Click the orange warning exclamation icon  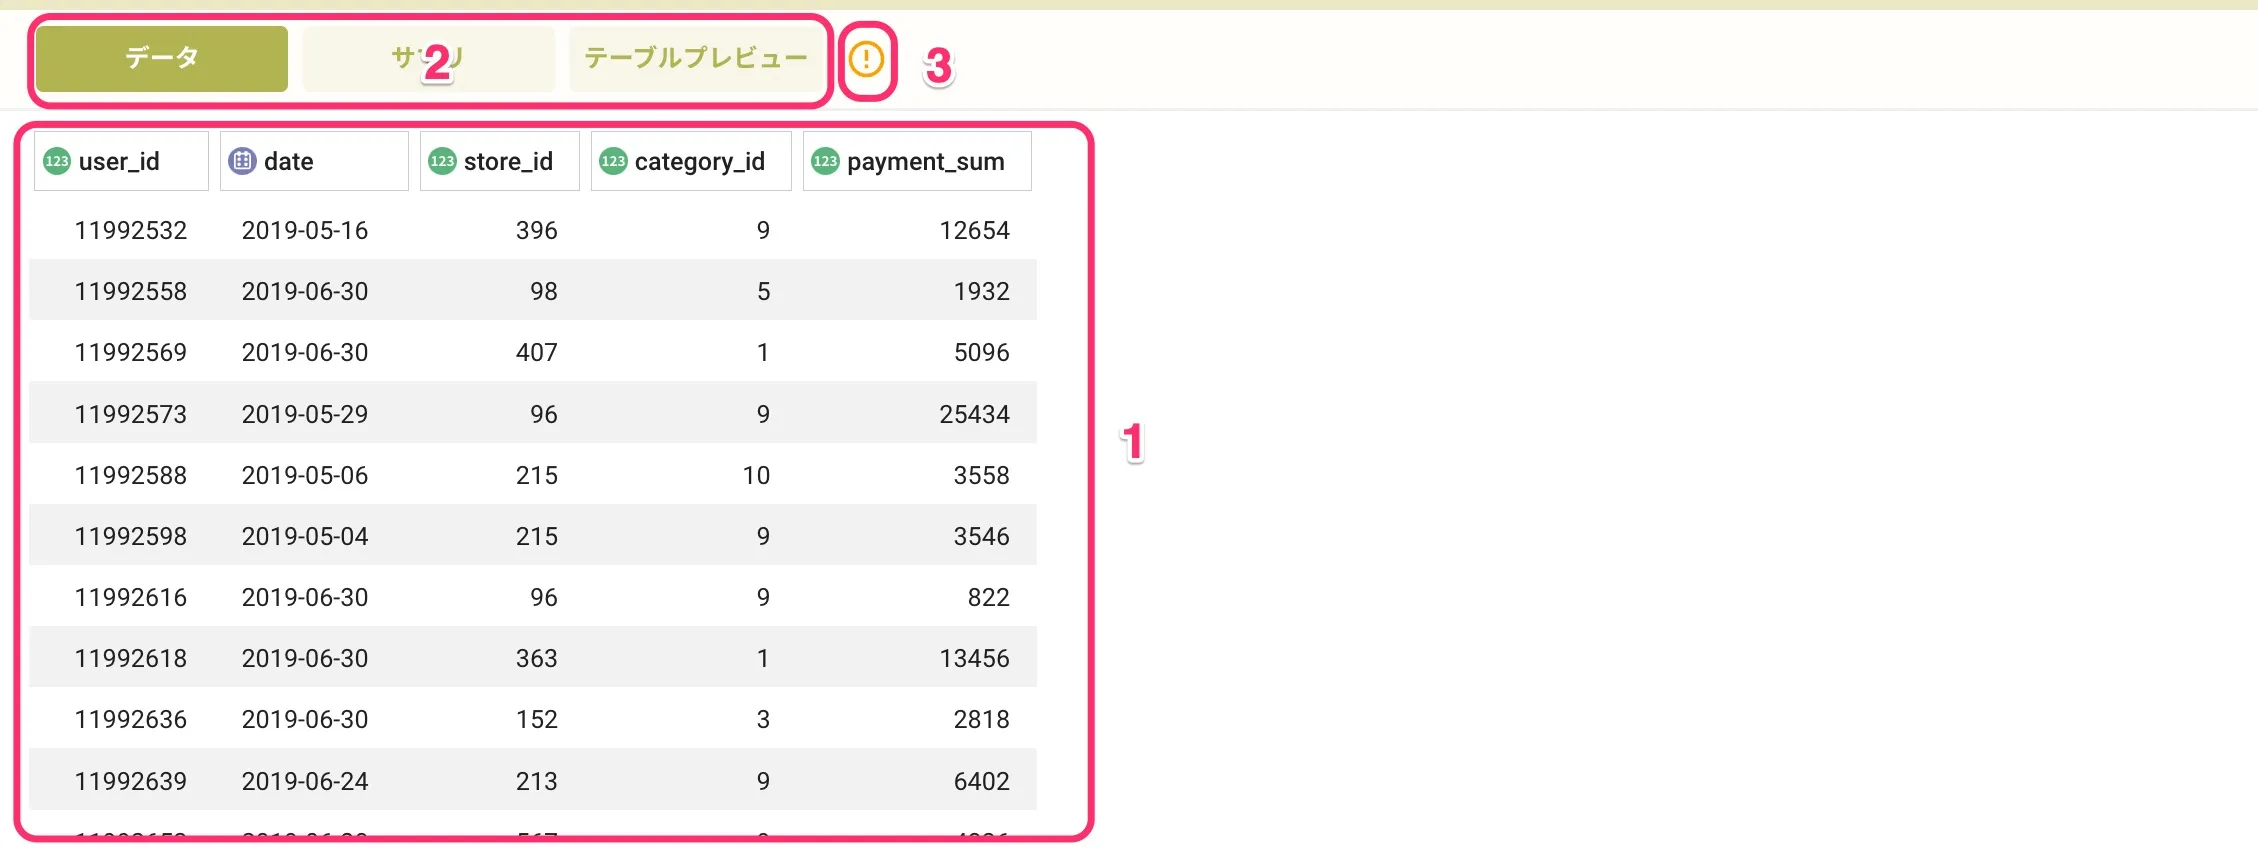tap(866, 60)
